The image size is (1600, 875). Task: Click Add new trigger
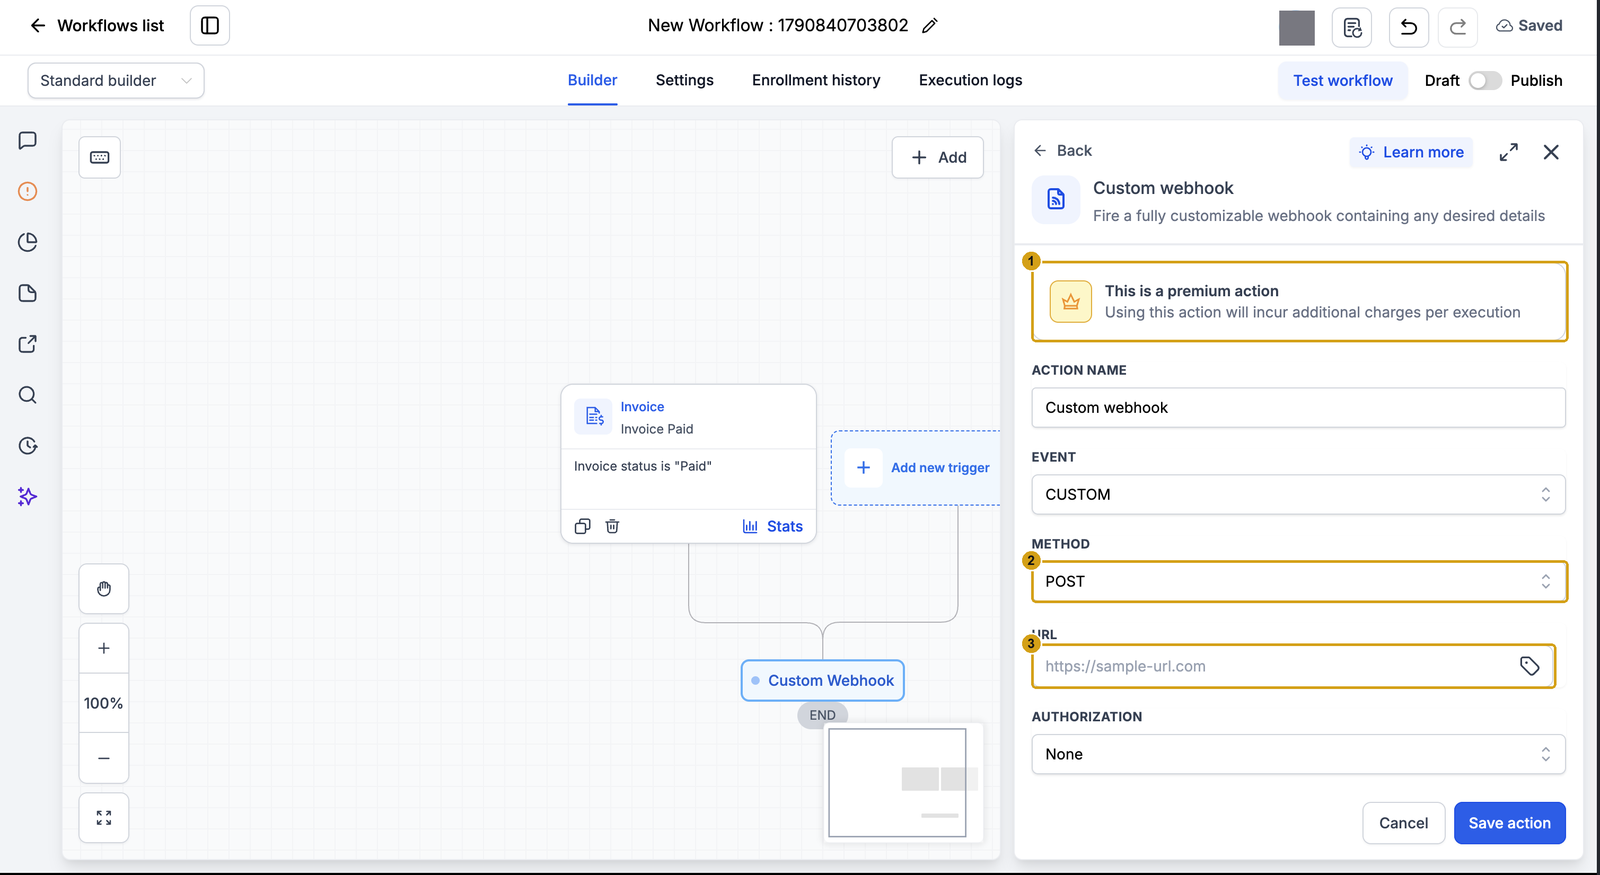tap(917, 467)
